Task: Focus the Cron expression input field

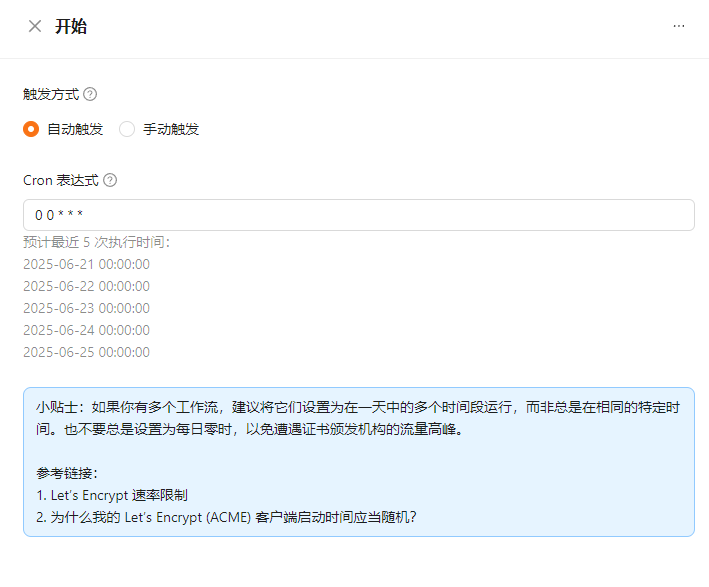Action: [358, 215]
